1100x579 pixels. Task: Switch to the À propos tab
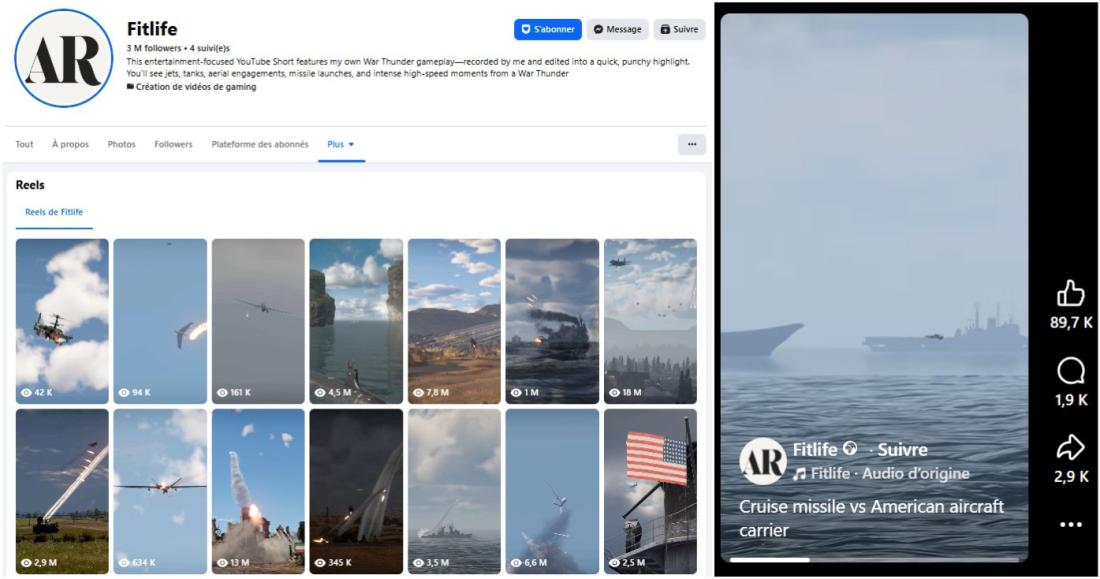click(70, 144)
